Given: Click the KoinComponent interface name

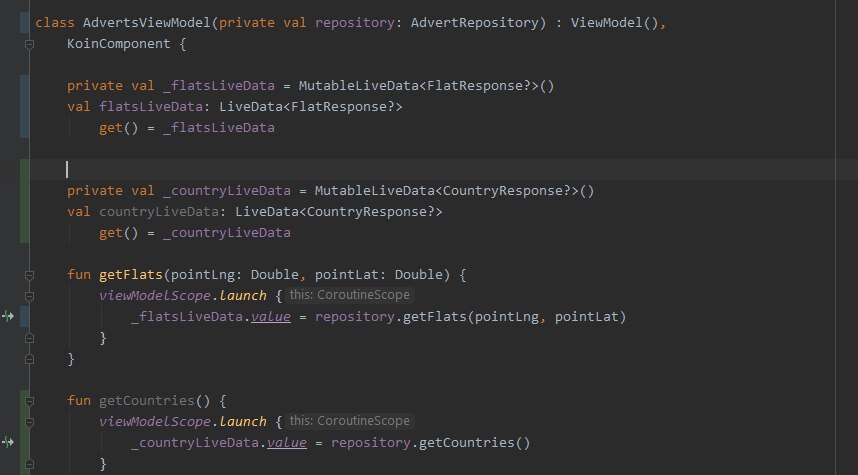Looking at the screenshot, I should (119, 44).
